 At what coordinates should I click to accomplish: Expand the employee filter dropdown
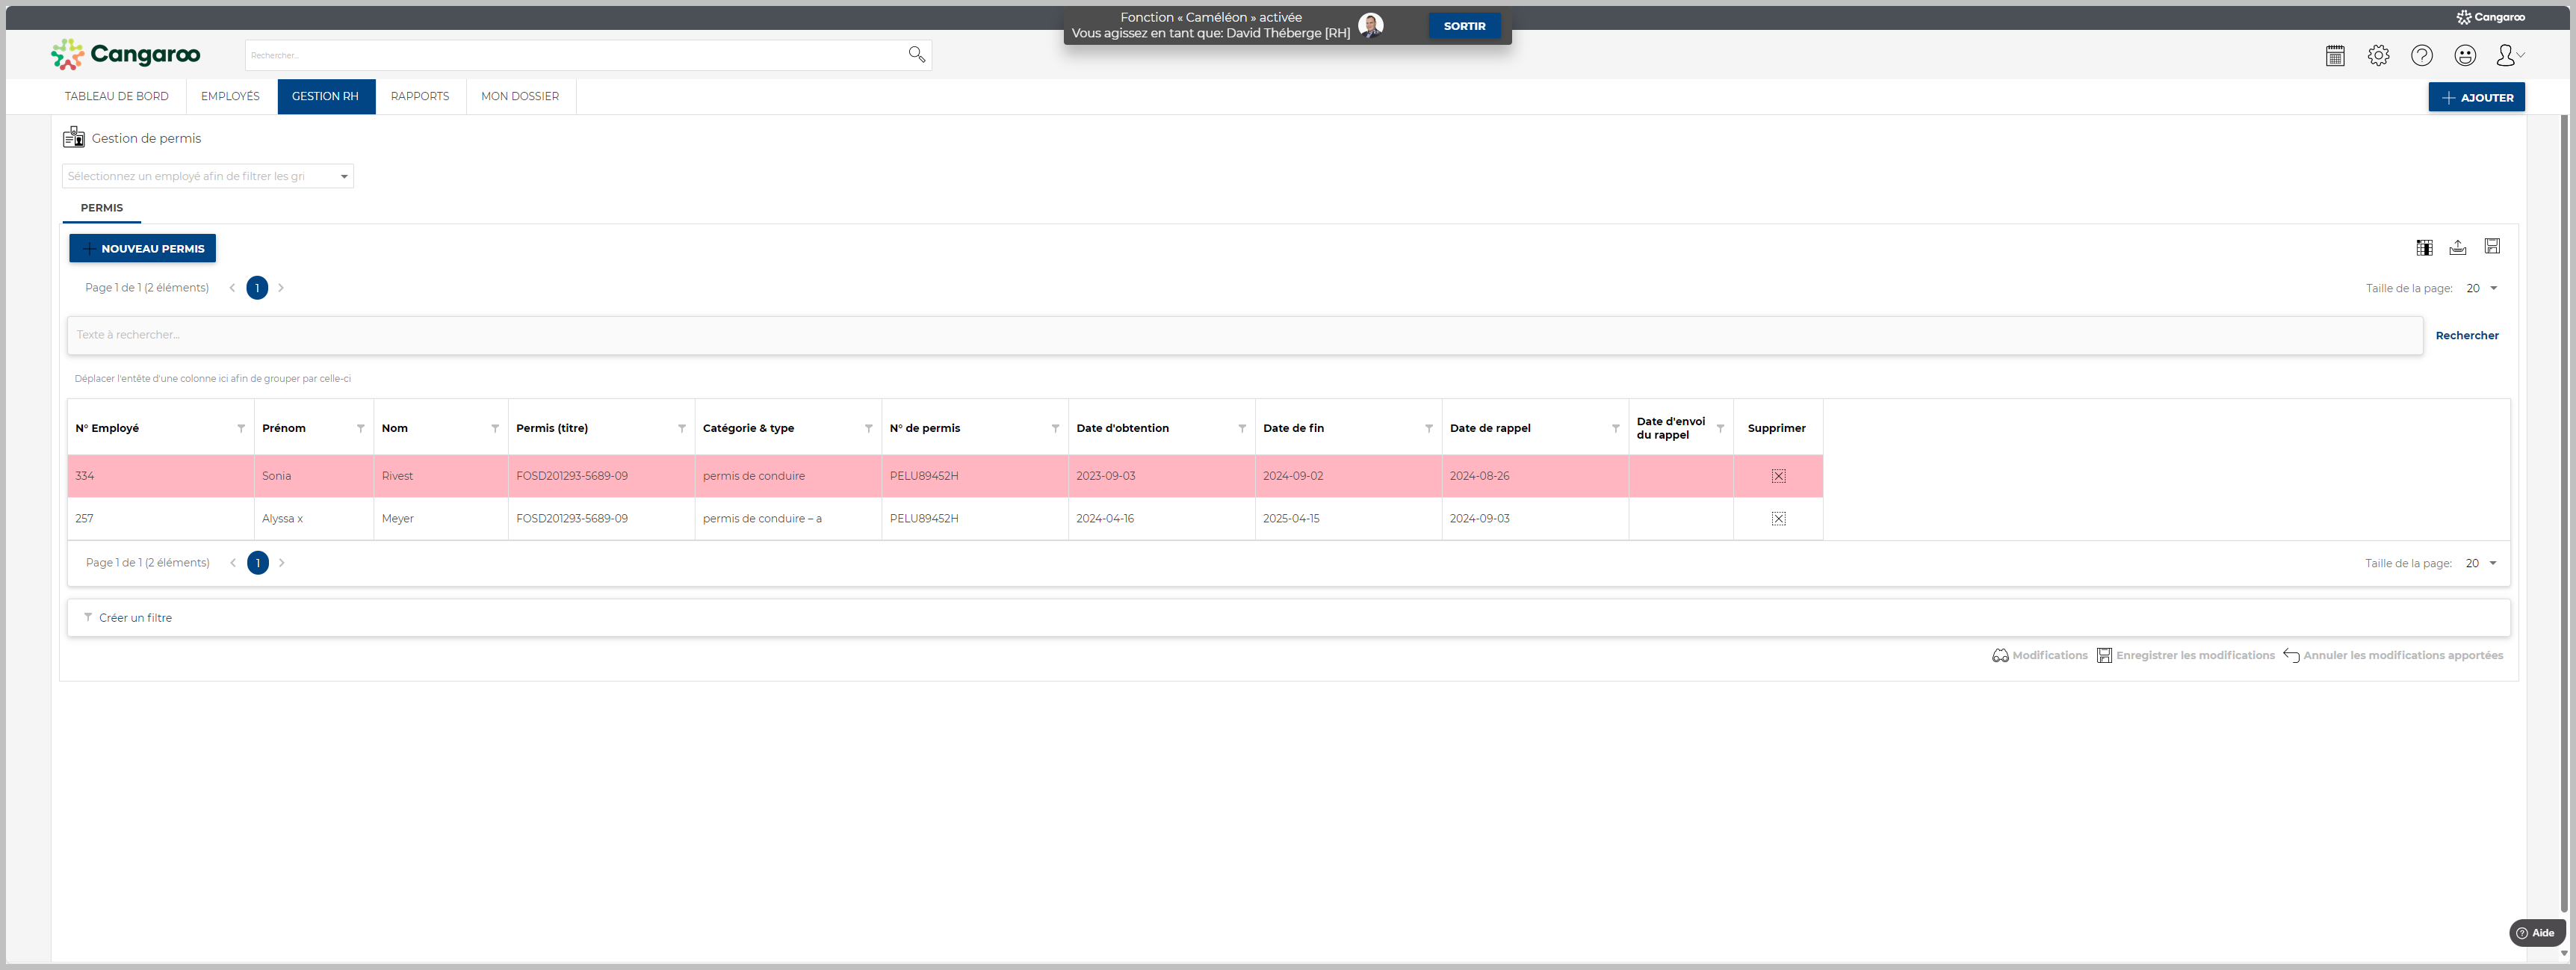(344, 177)
